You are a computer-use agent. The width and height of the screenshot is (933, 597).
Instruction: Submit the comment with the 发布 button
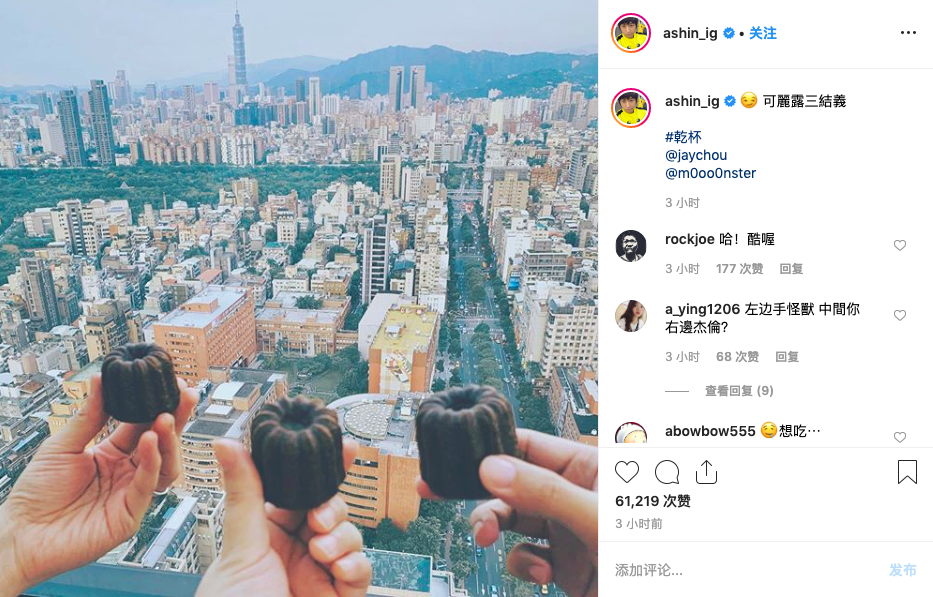point(902,570)
